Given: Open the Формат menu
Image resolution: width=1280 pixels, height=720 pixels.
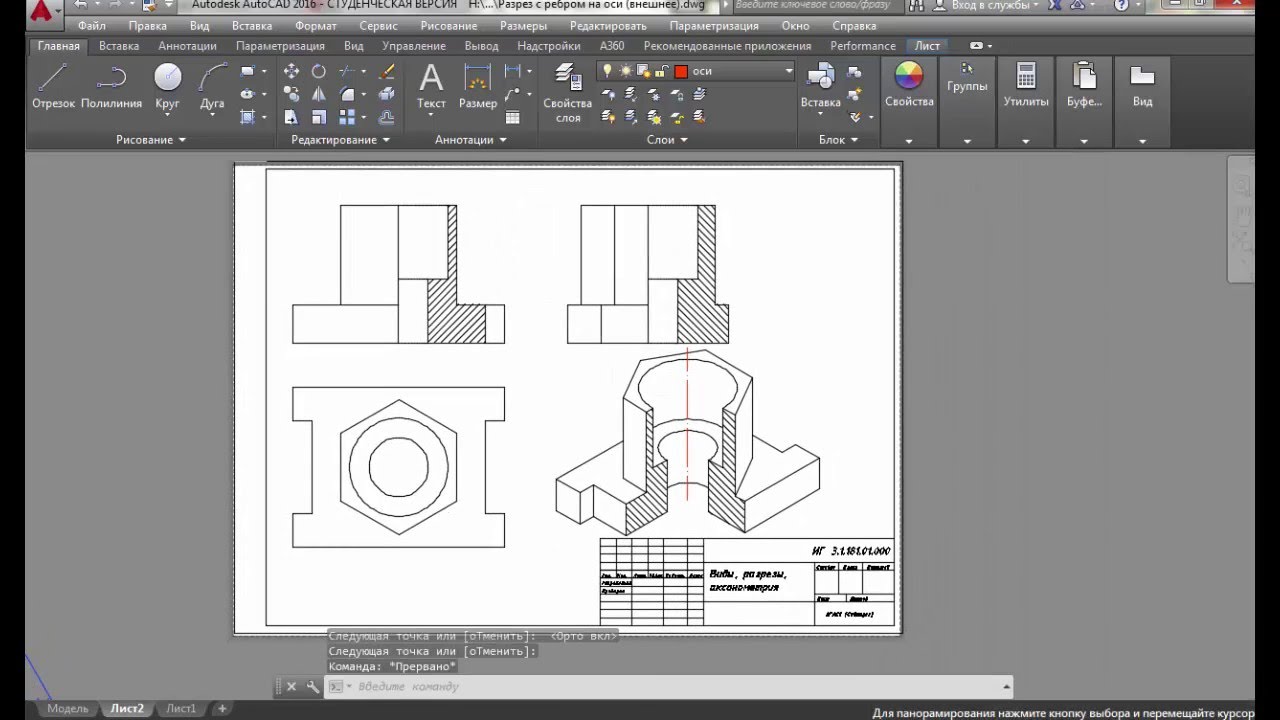Looking at the screenshot, I should pyautogui.click(x=316, y=26).
